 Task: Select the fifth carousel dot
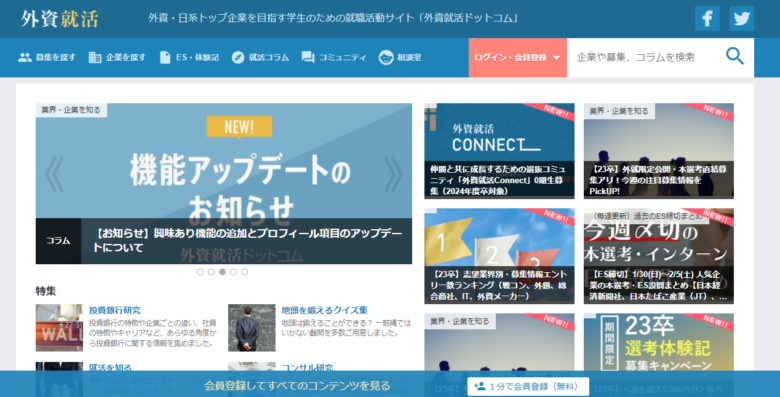[x=244, y=272]
